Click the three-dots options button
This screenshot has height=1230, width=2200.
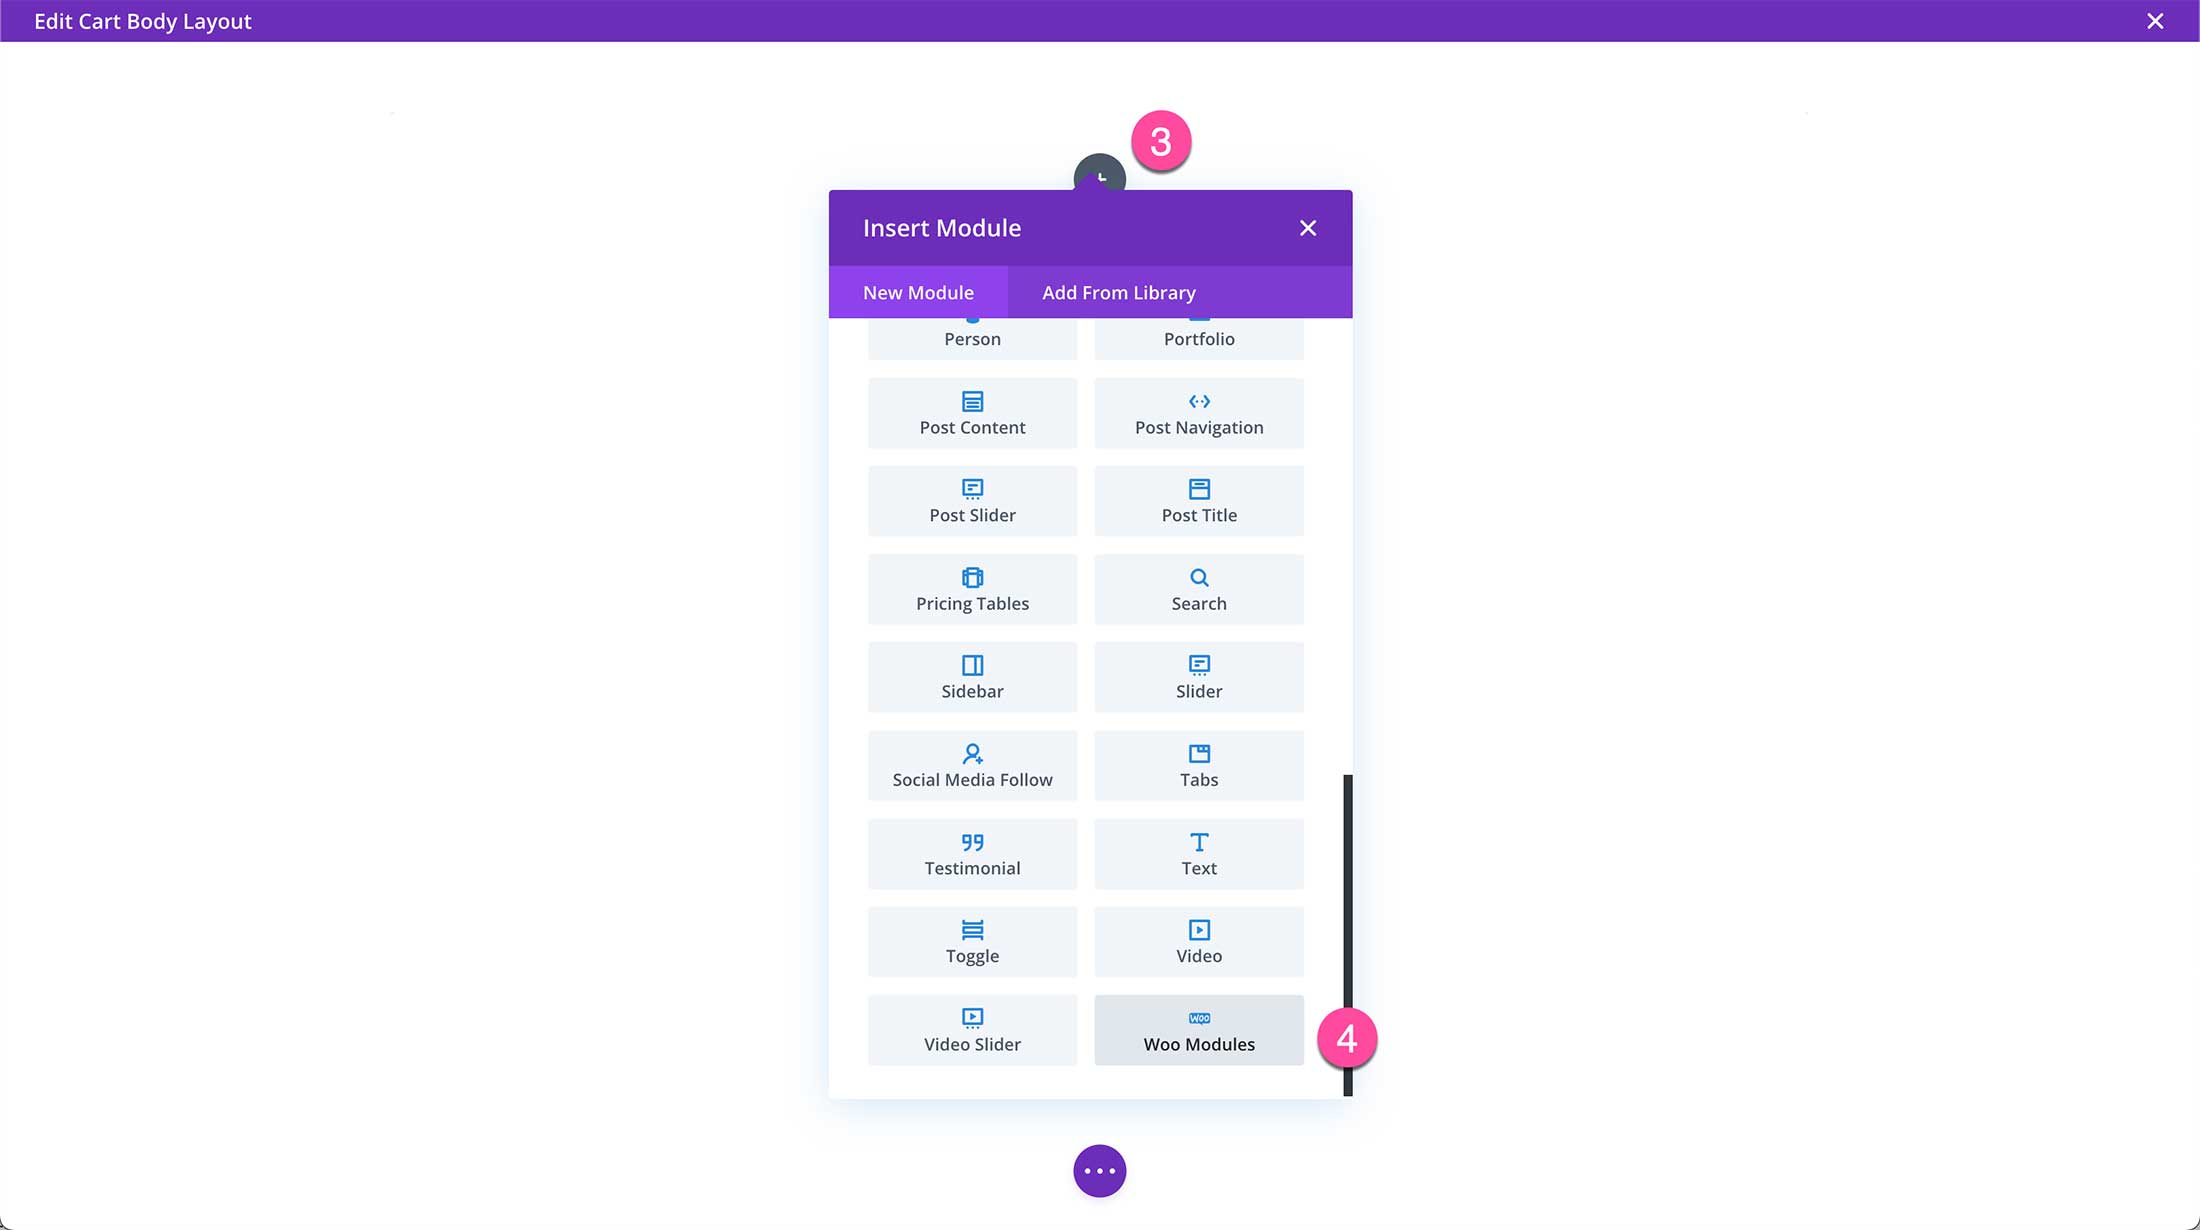click(x=1098, y=1170)
